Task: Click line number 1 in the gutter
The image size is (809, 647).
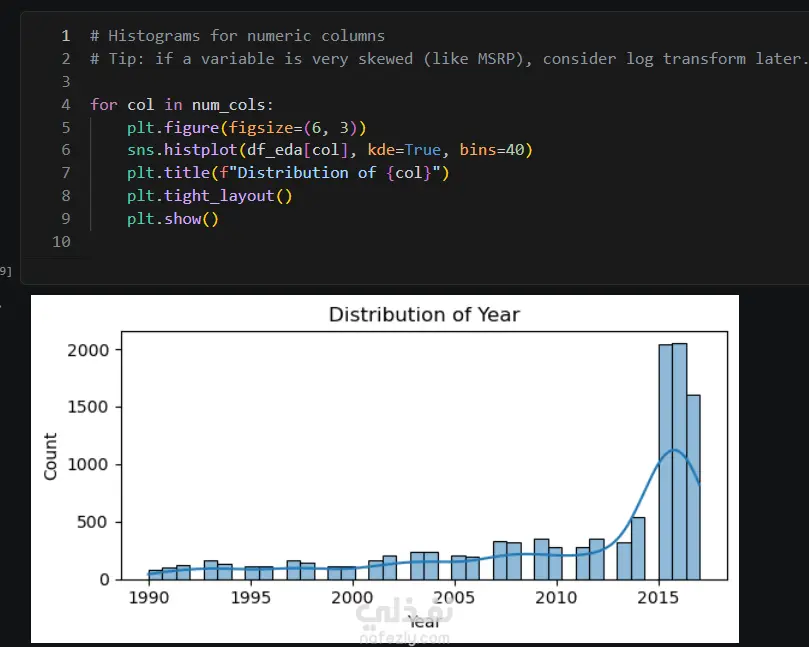Action: [x=66, y=36]
